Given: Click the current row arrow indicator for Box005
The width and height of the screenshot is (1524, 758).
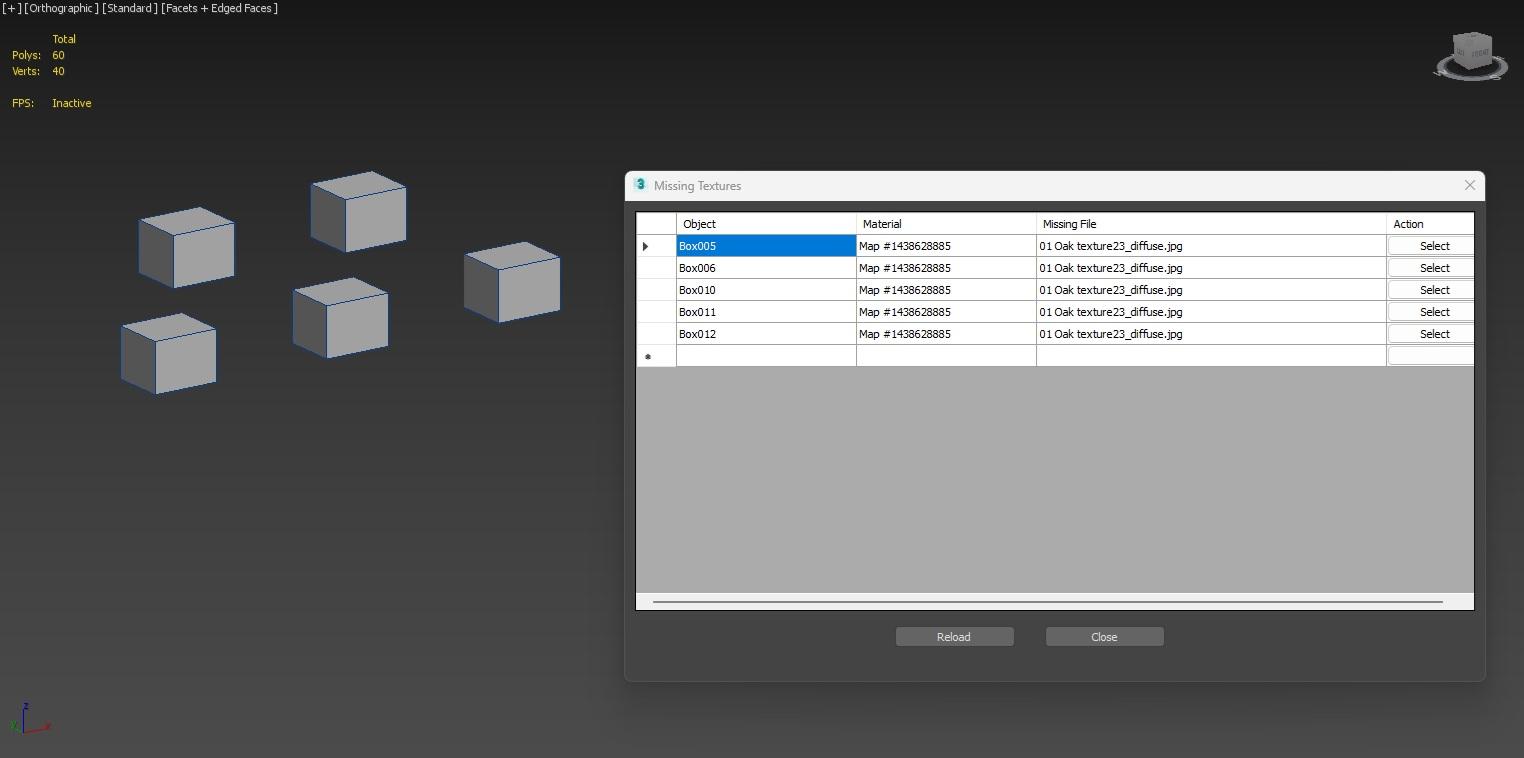Looking at the screenshot, I should pos(646,246).
